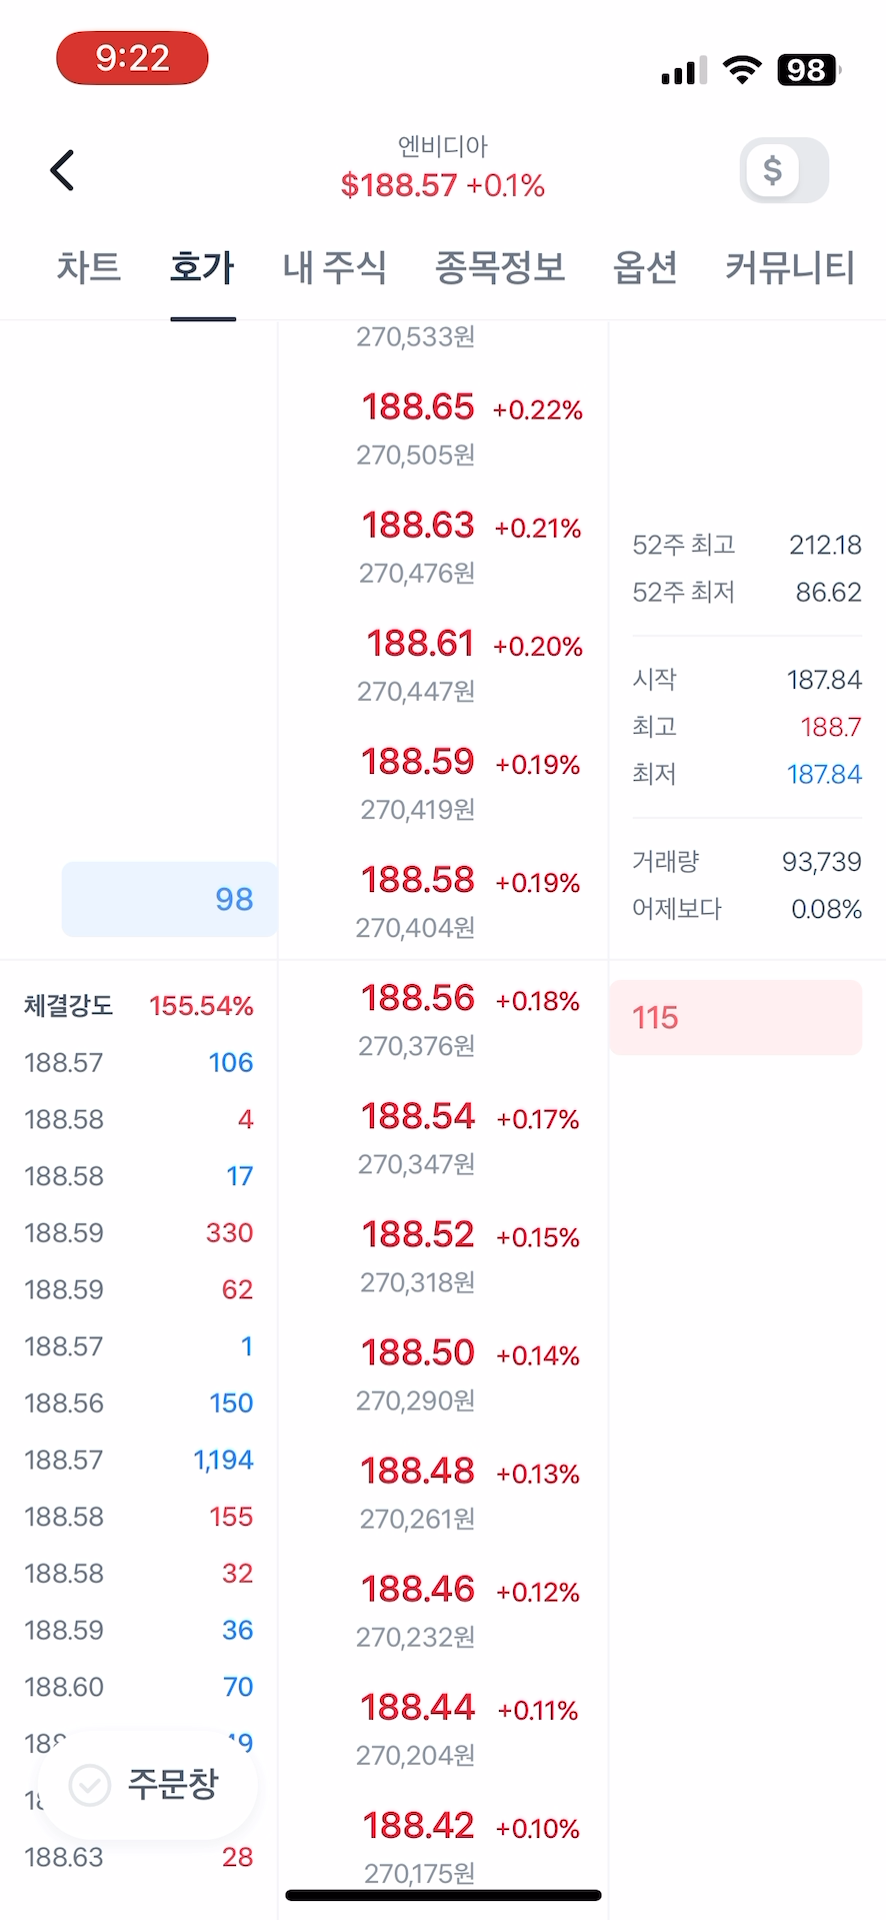Tap the red 9:22 recording time pill
The image size is (886, 1920).
click(x=132, y=58)
